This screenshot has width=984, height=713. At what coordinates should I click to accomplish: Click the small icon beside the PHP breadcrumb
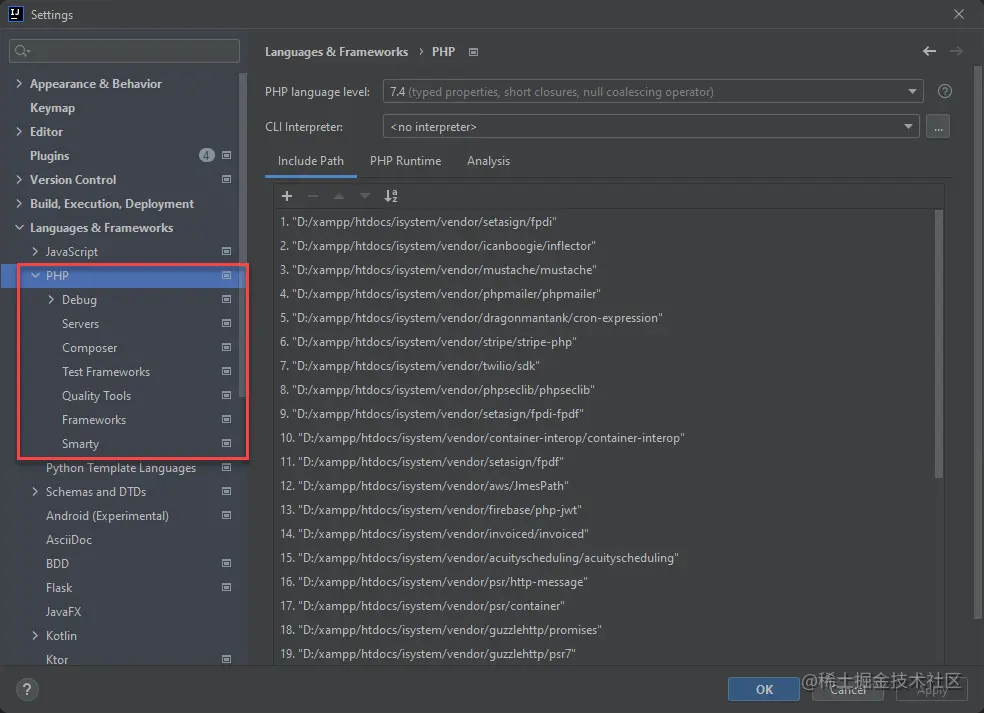coord(473,52)
